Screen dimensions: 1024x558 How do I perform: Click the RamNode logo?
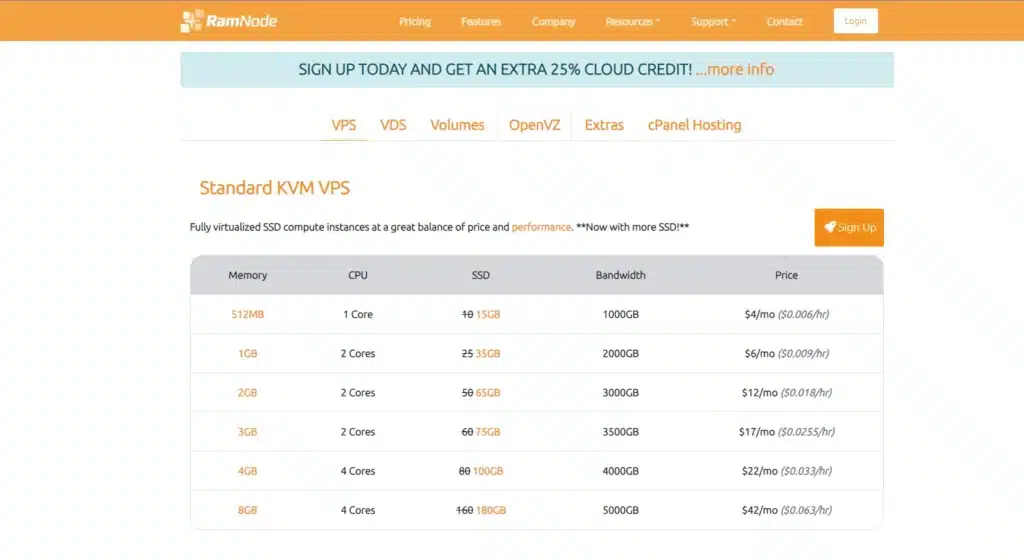pyautogui.click(x=229, y=21)
